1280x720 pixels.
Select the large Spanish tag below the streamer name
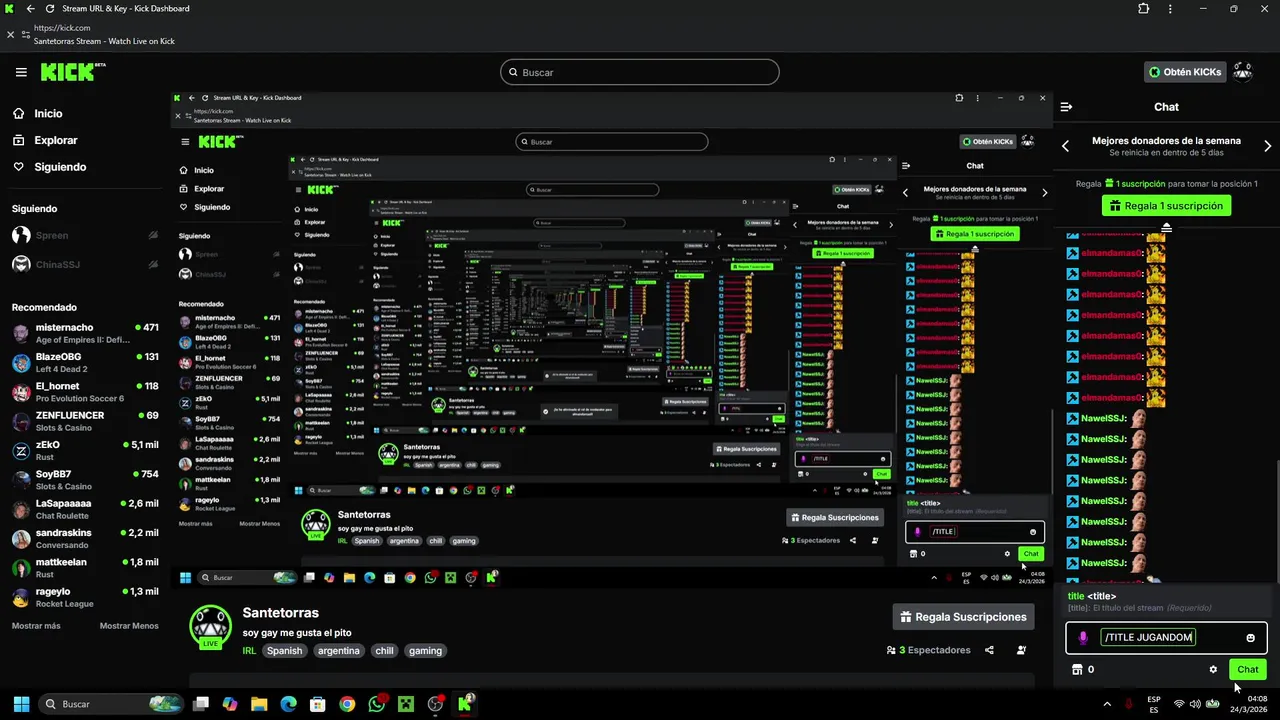[284, 651]
